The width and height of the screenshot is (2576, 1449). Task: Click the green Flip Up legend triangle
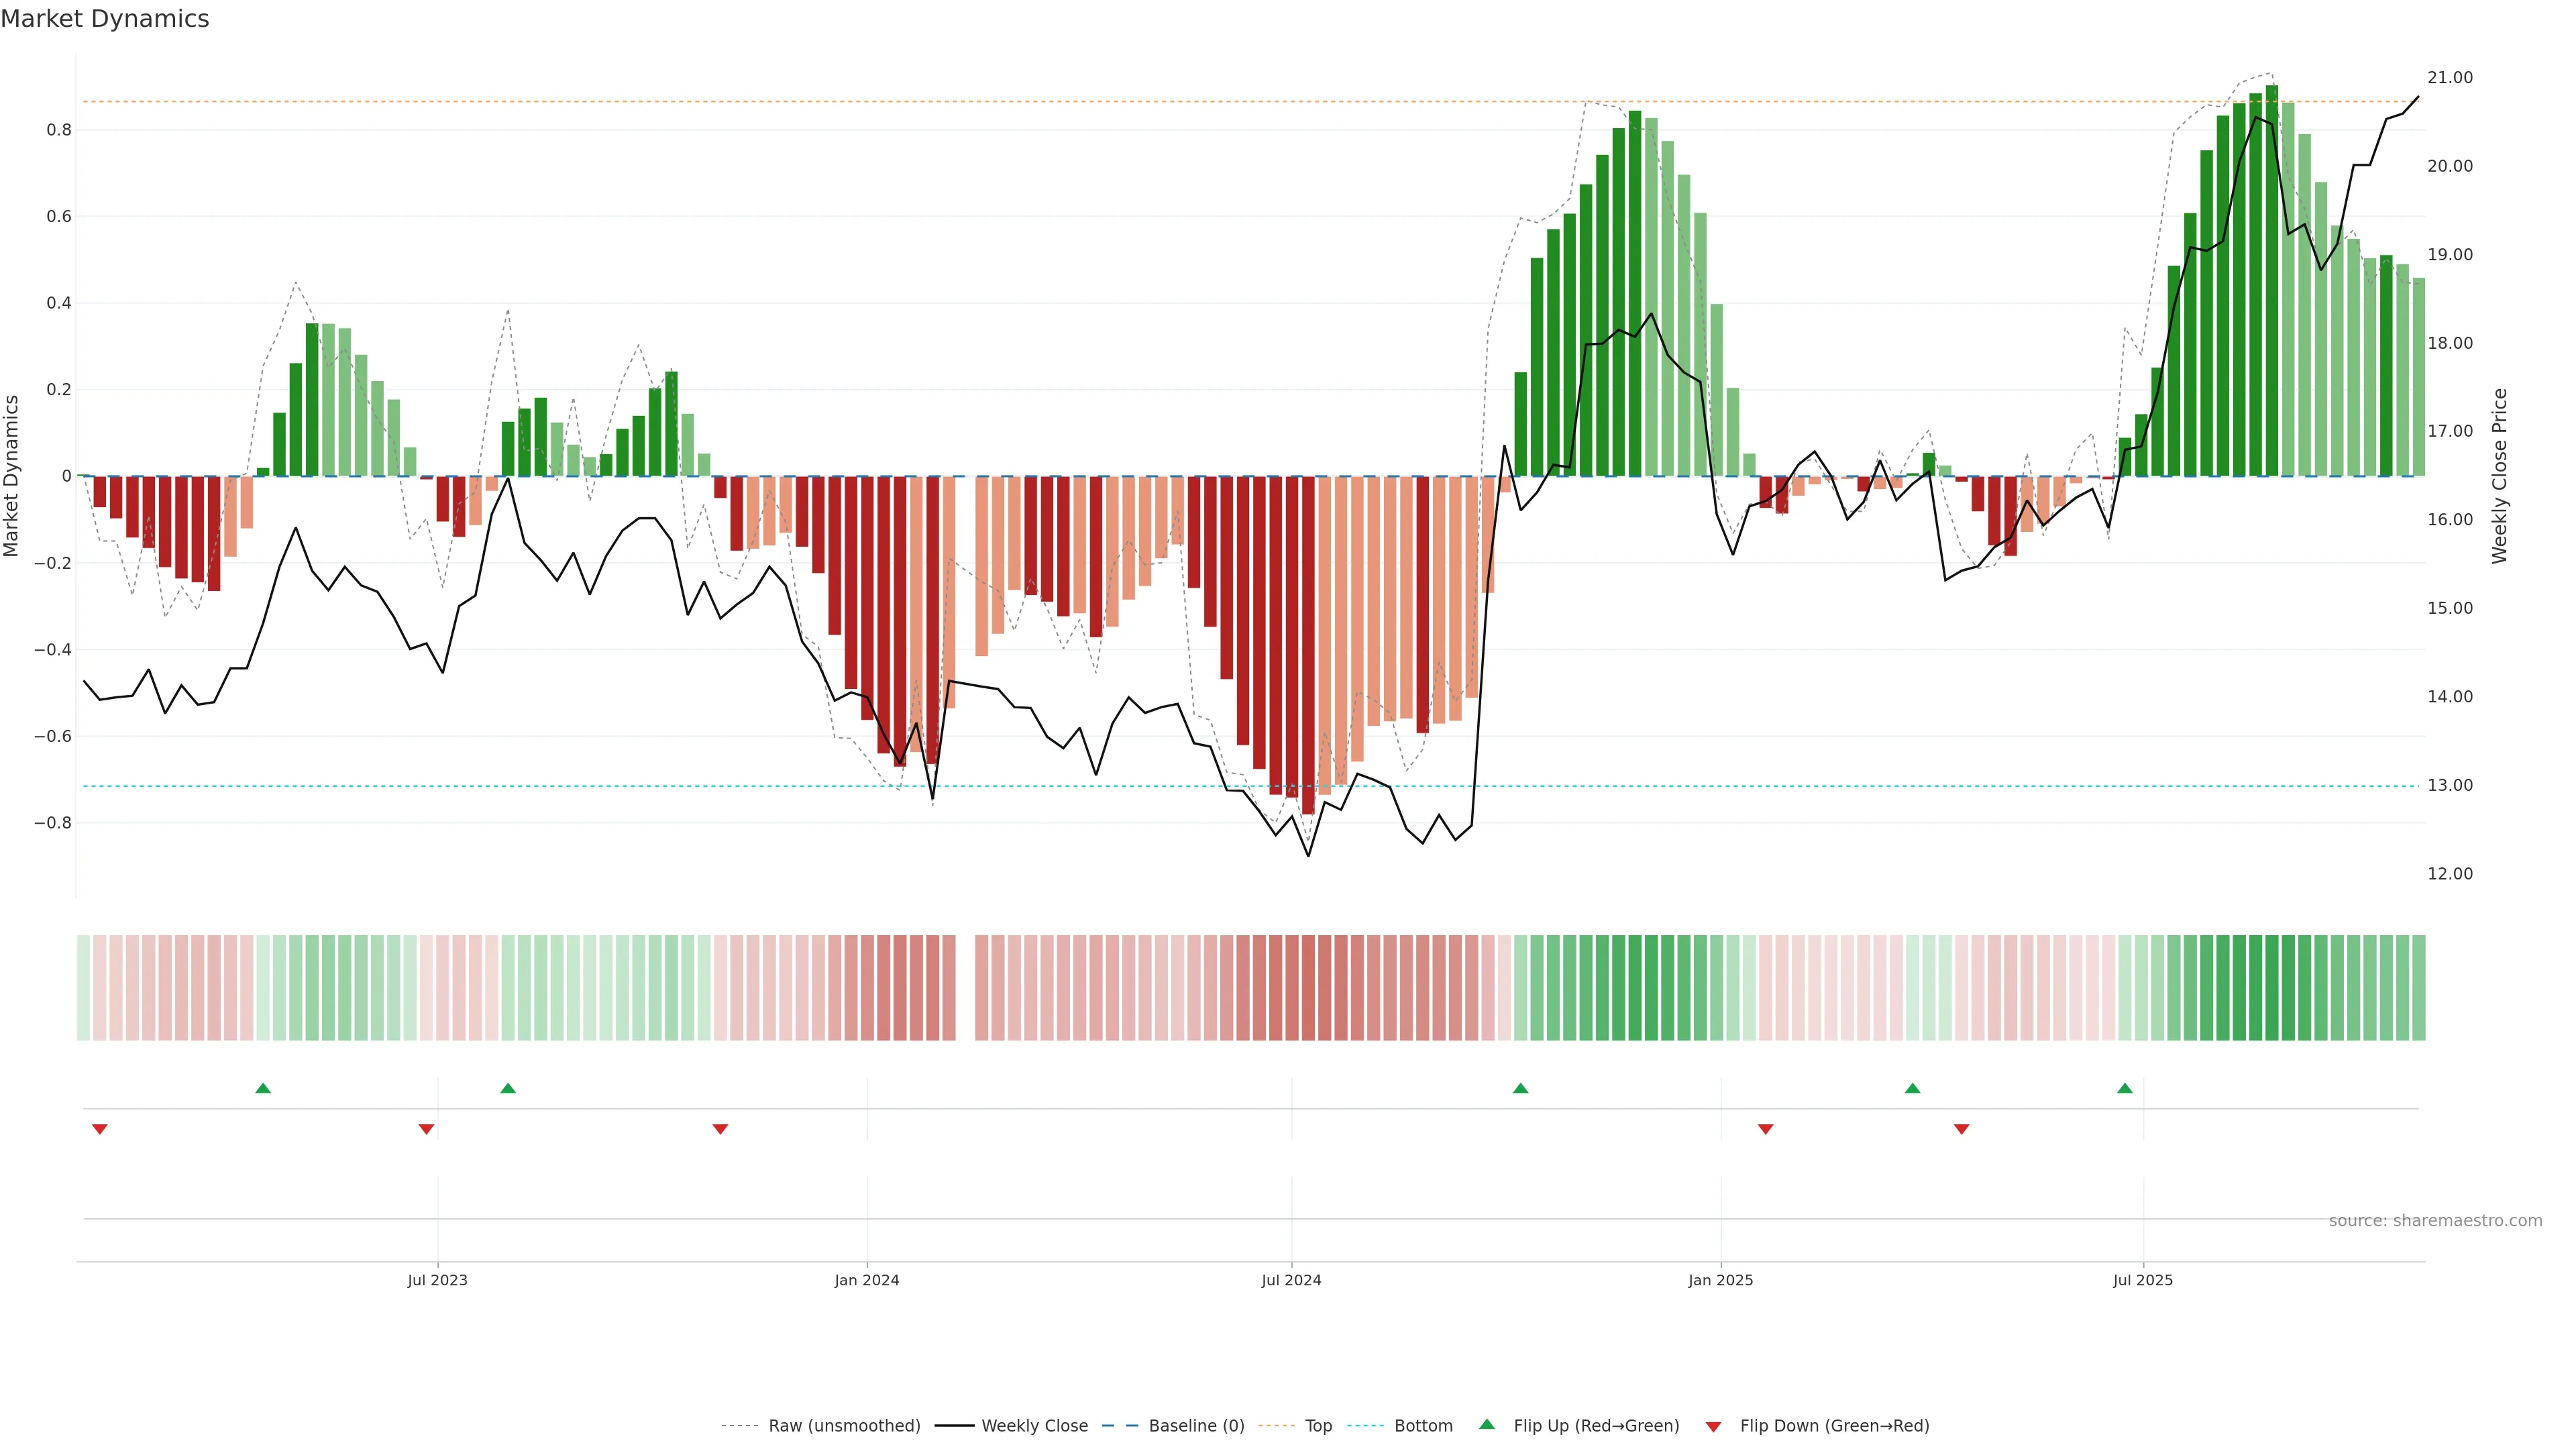click(1487, 1424)
